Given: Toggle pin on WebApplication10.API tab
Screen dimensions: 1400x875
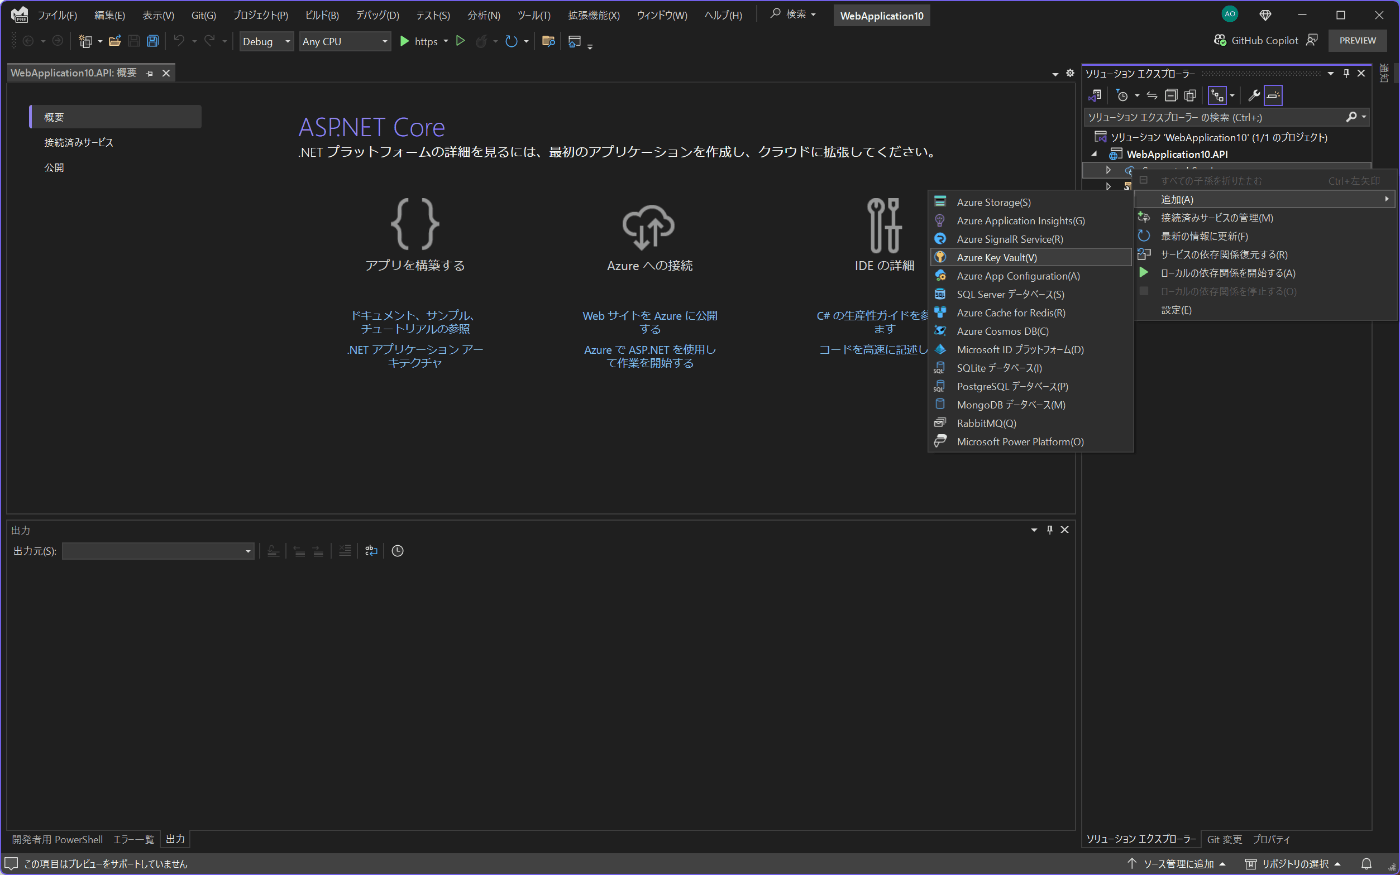Looking at the screenshot, I should (150, 73).
